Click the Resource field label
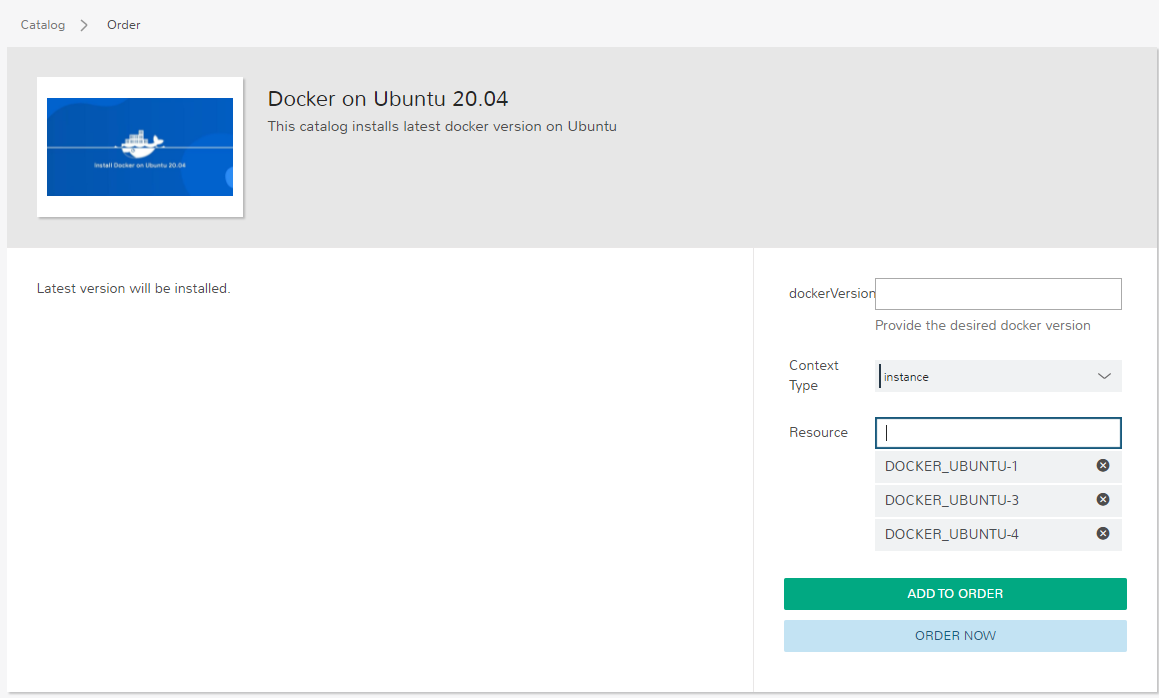 click(818, 433)
